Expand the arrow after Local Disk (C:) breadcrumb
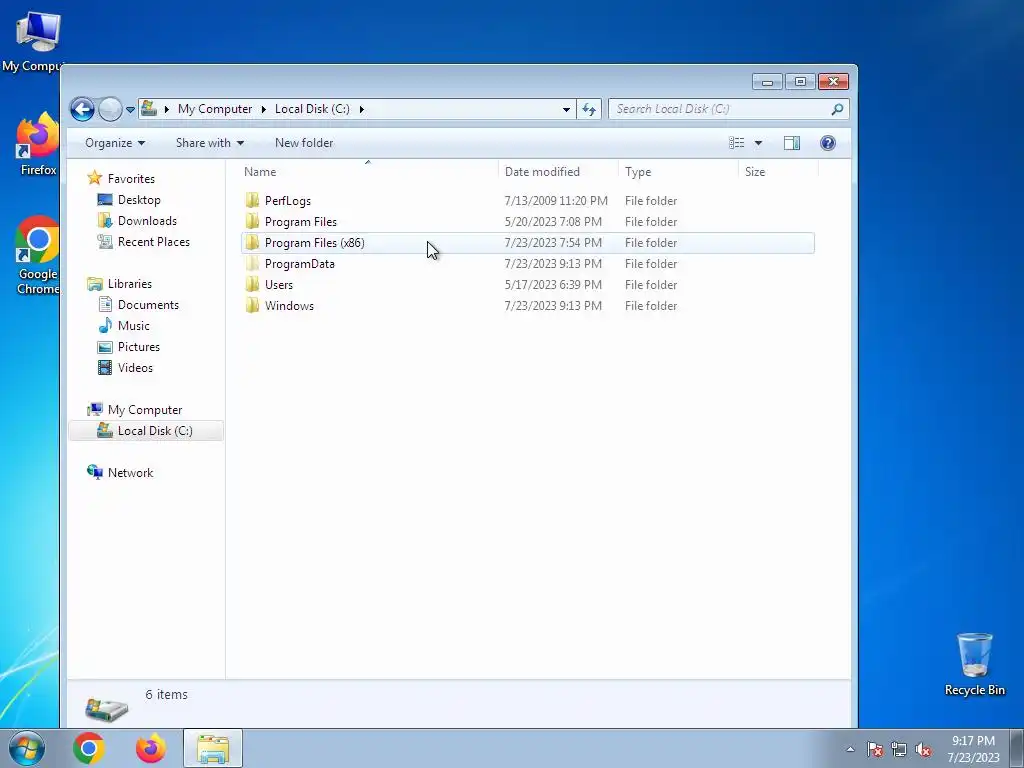The height and width of the screenshot is (768, 1024). coord(361,109)
